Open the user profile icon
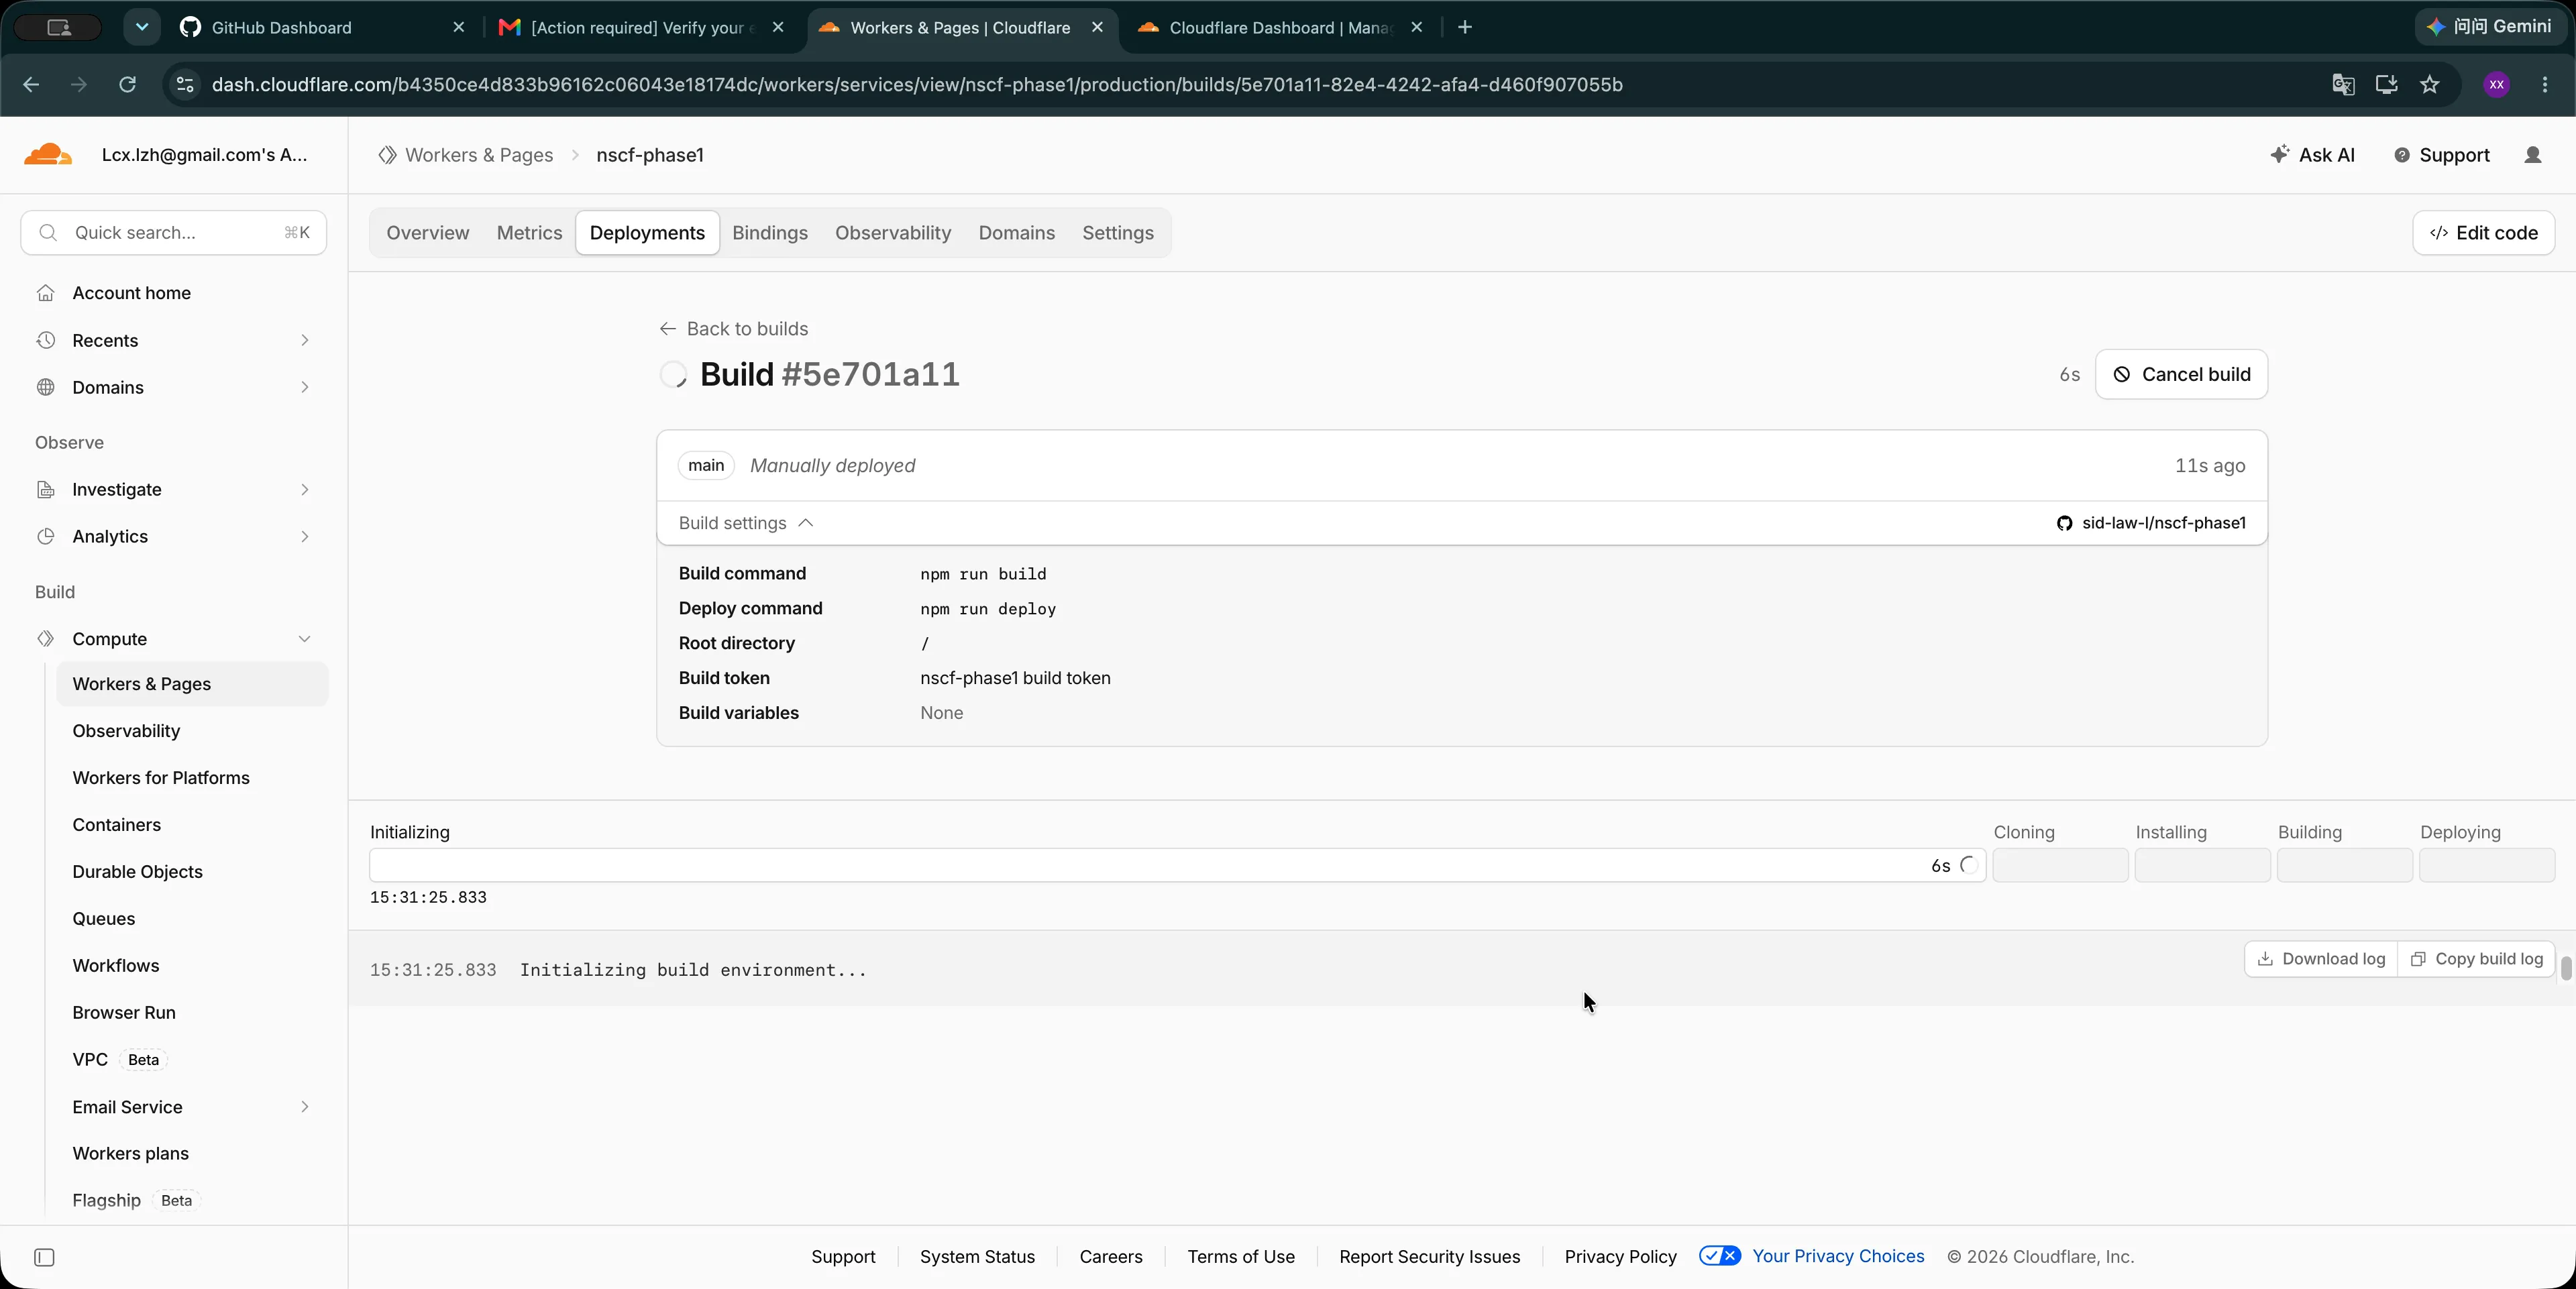2576x1289 pixels. 2532,155
